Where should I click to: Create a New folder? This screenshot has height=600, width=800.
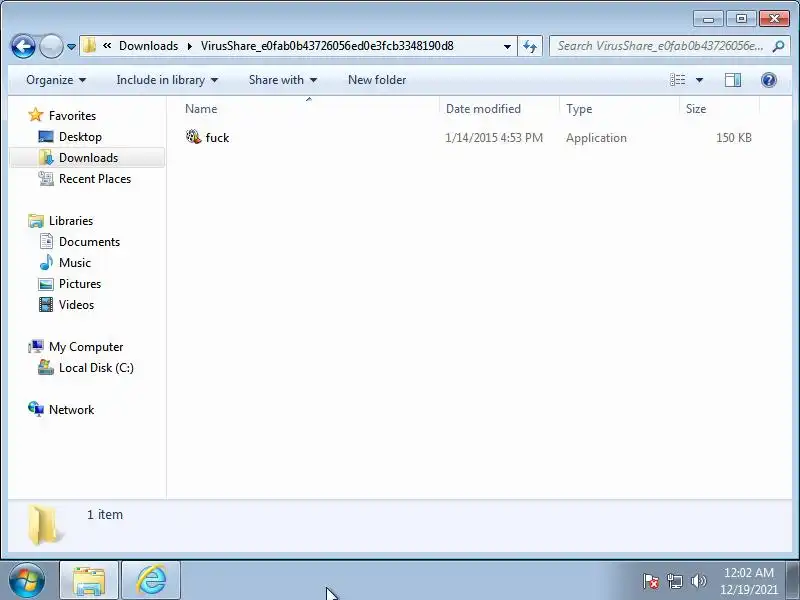[377, 80]
